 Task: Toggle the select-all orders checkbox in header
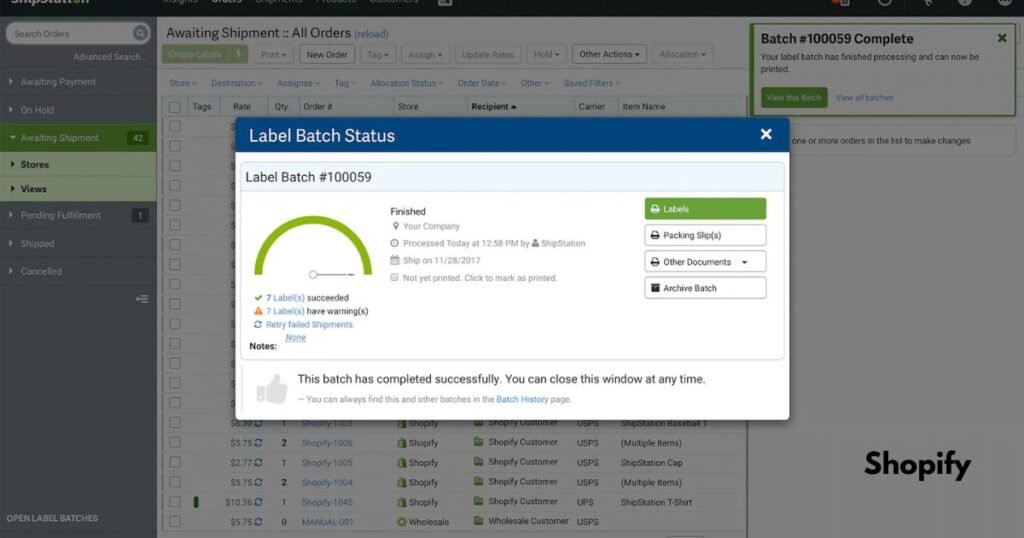174,106
